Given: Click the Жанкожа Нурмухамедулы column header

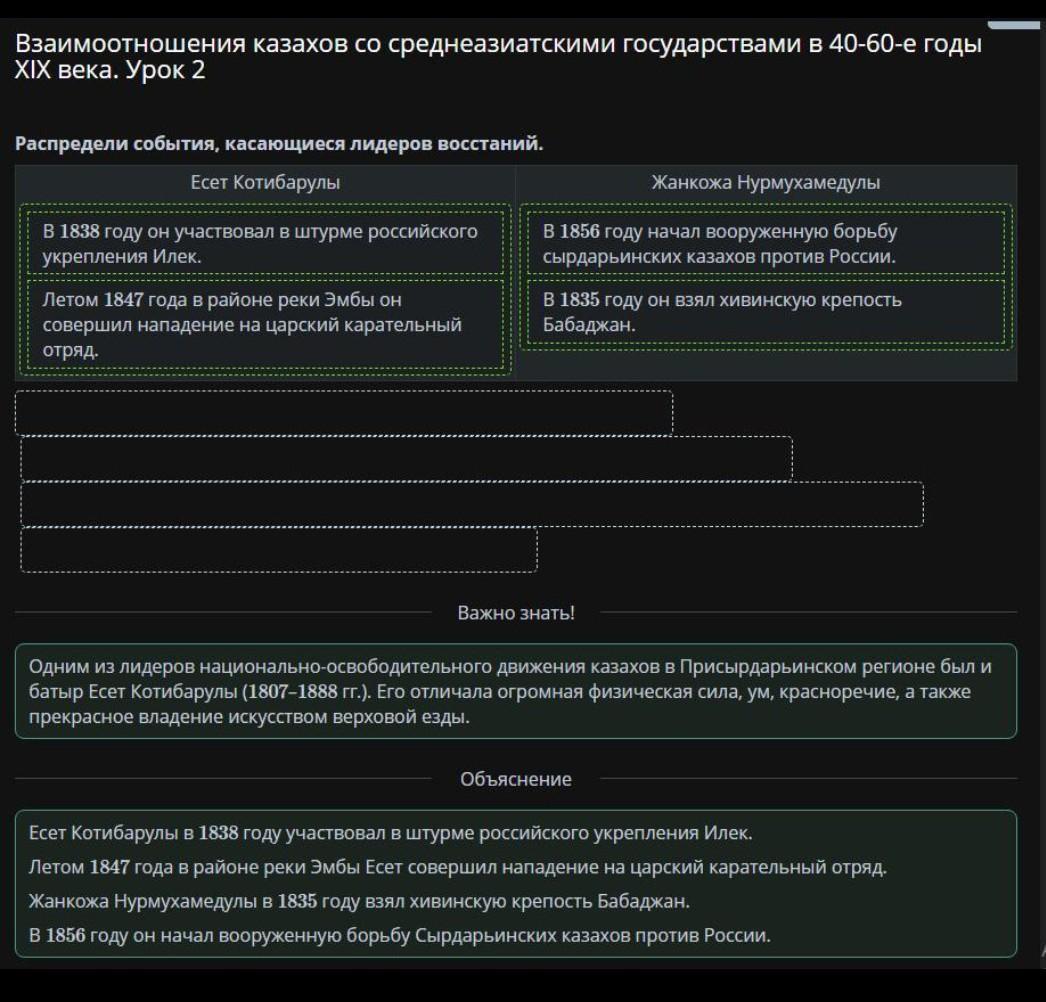Looking at the screenshot, I should tap(766, 182).
